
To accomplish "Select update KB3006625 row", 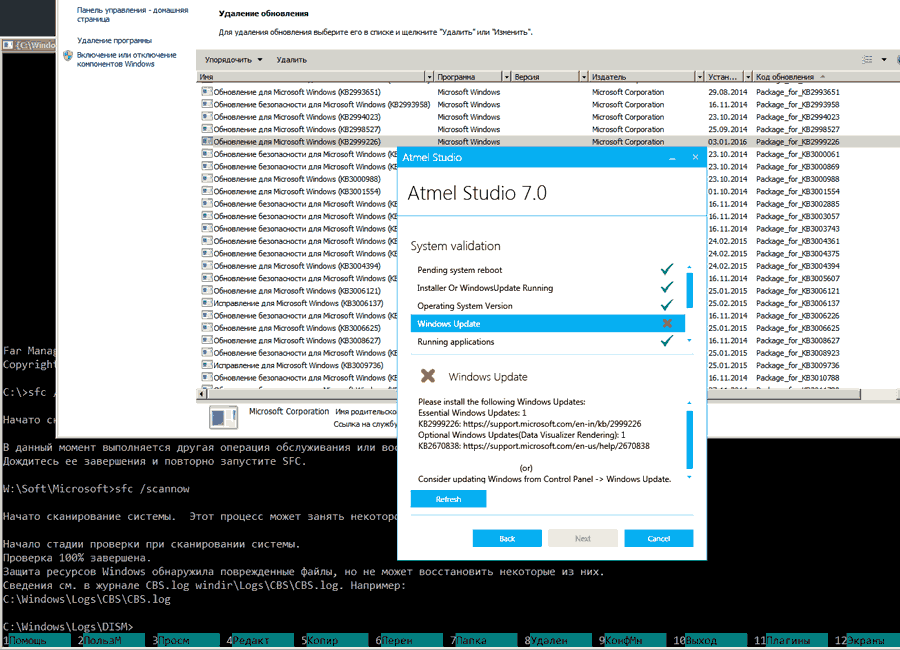I will coord(297,328).
